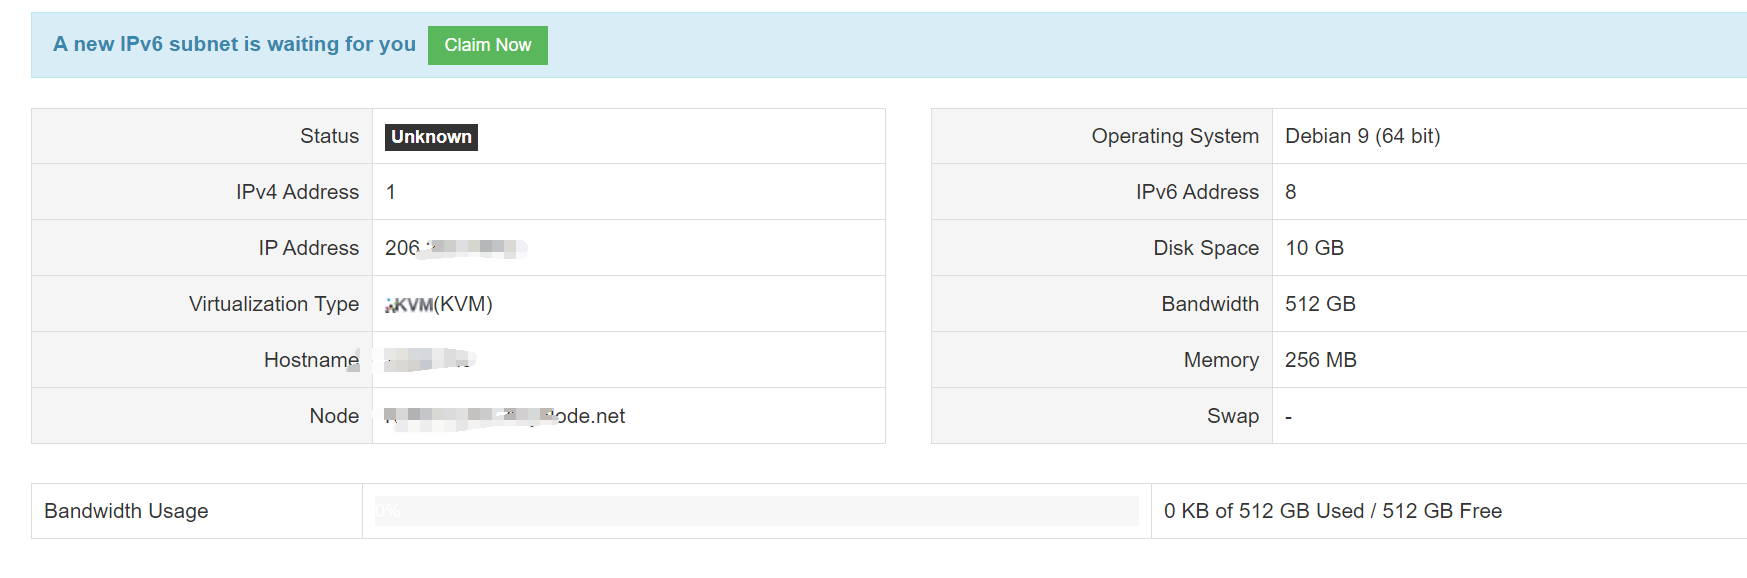The width and height of the screenshot is (1747, 578).
Task: Click the IPv4 Address count value
Action: tap(390, 192)
